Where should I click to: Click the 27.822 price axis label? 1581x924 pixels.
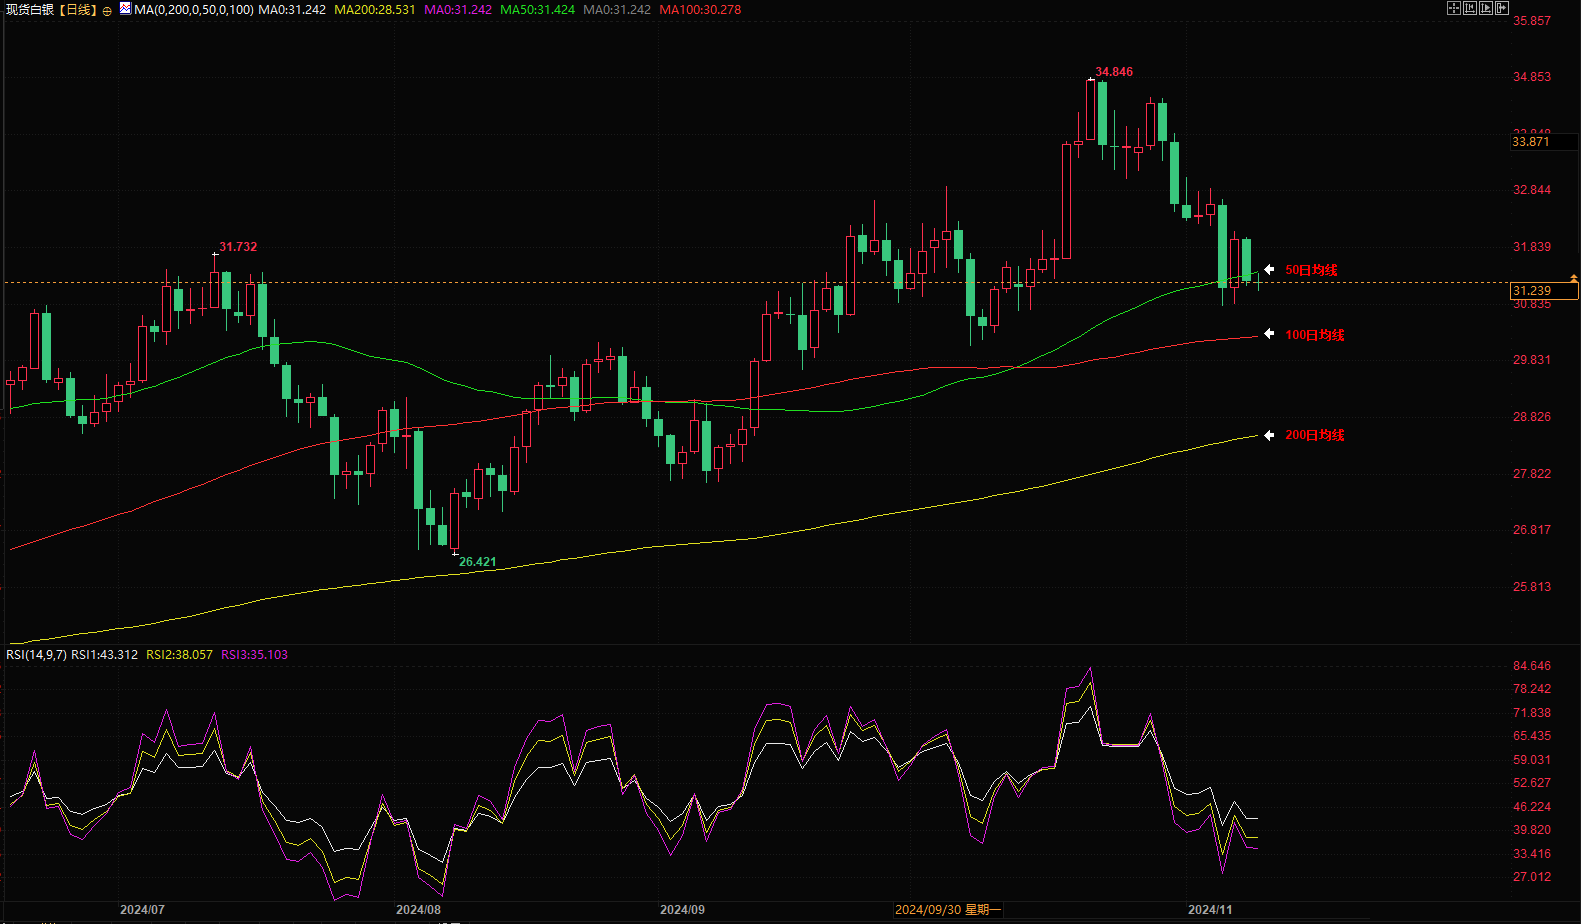(x=1532, y=474)
